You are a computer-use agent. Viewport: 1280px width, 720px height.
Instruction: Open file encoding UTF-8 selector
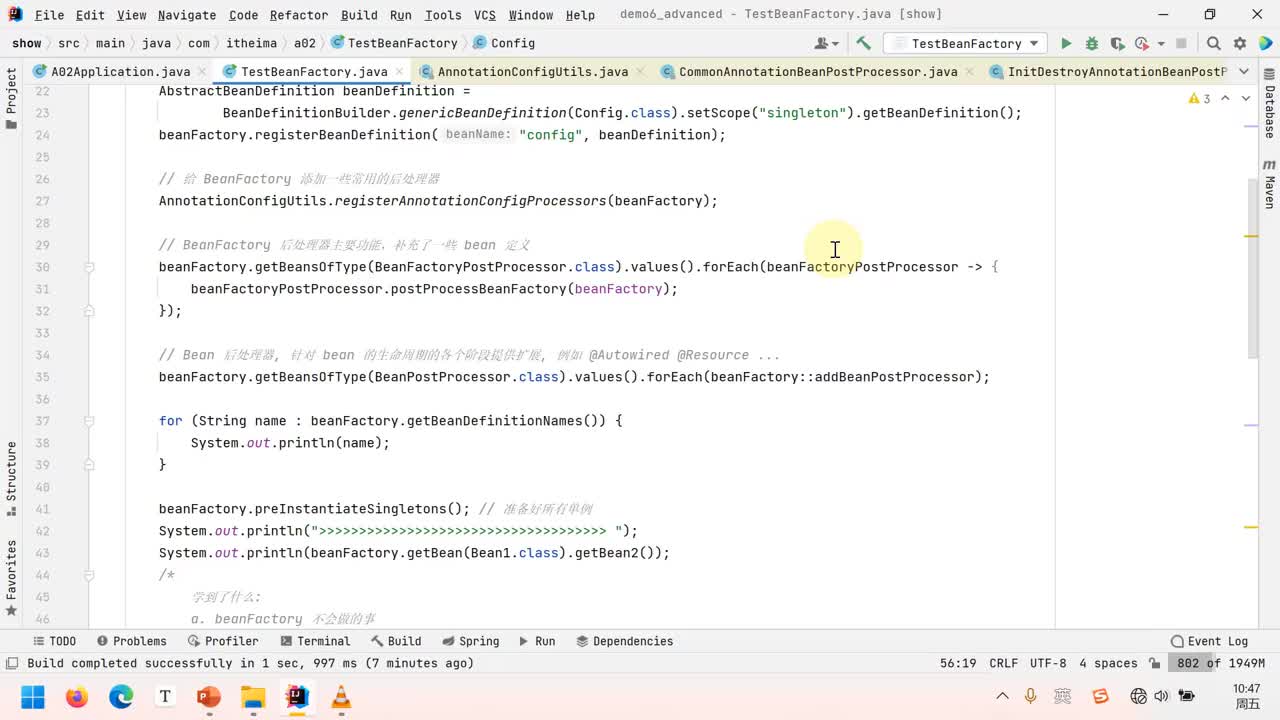(x=1048, y=663)
